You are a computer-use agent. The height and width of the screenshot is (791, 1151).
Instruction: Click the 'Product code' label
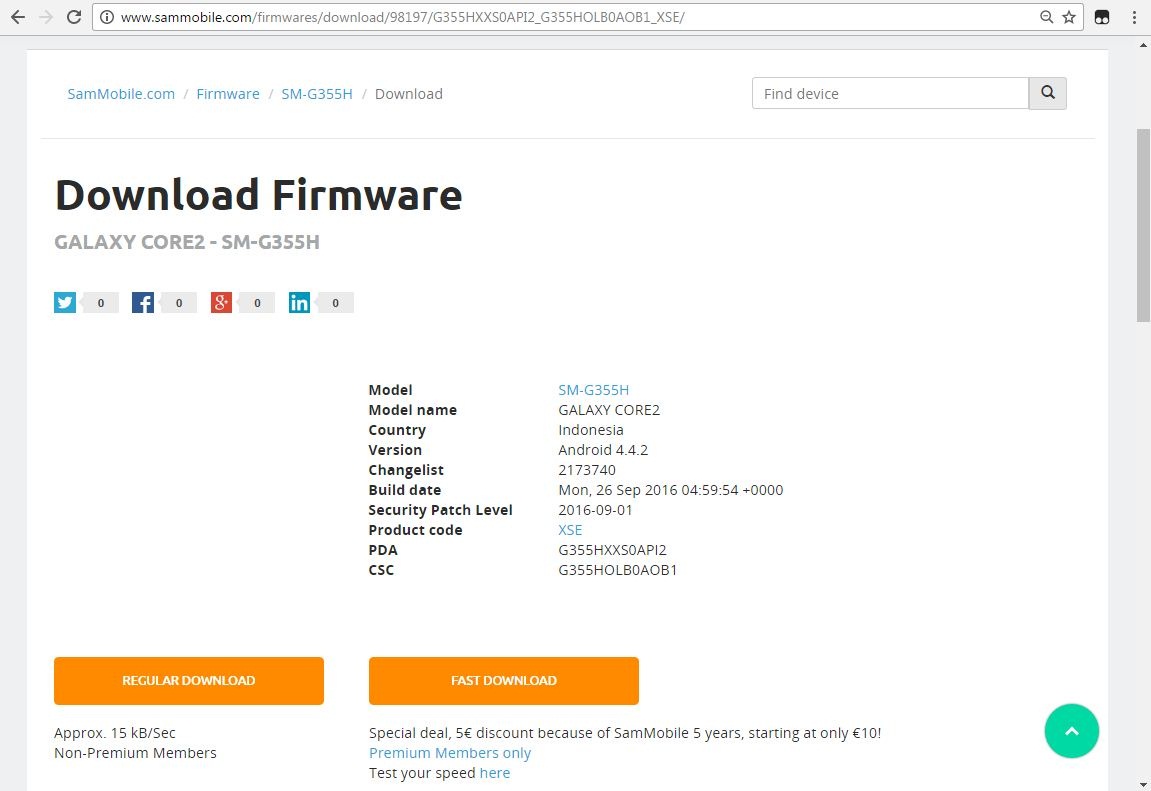(x=415, y=530)
